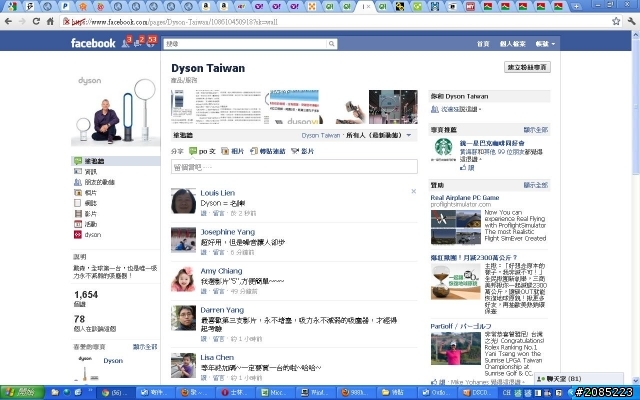This screenshot has width=640, height=400.
Task: Open the last photo strip thumbnail
Action: [393, 107]
